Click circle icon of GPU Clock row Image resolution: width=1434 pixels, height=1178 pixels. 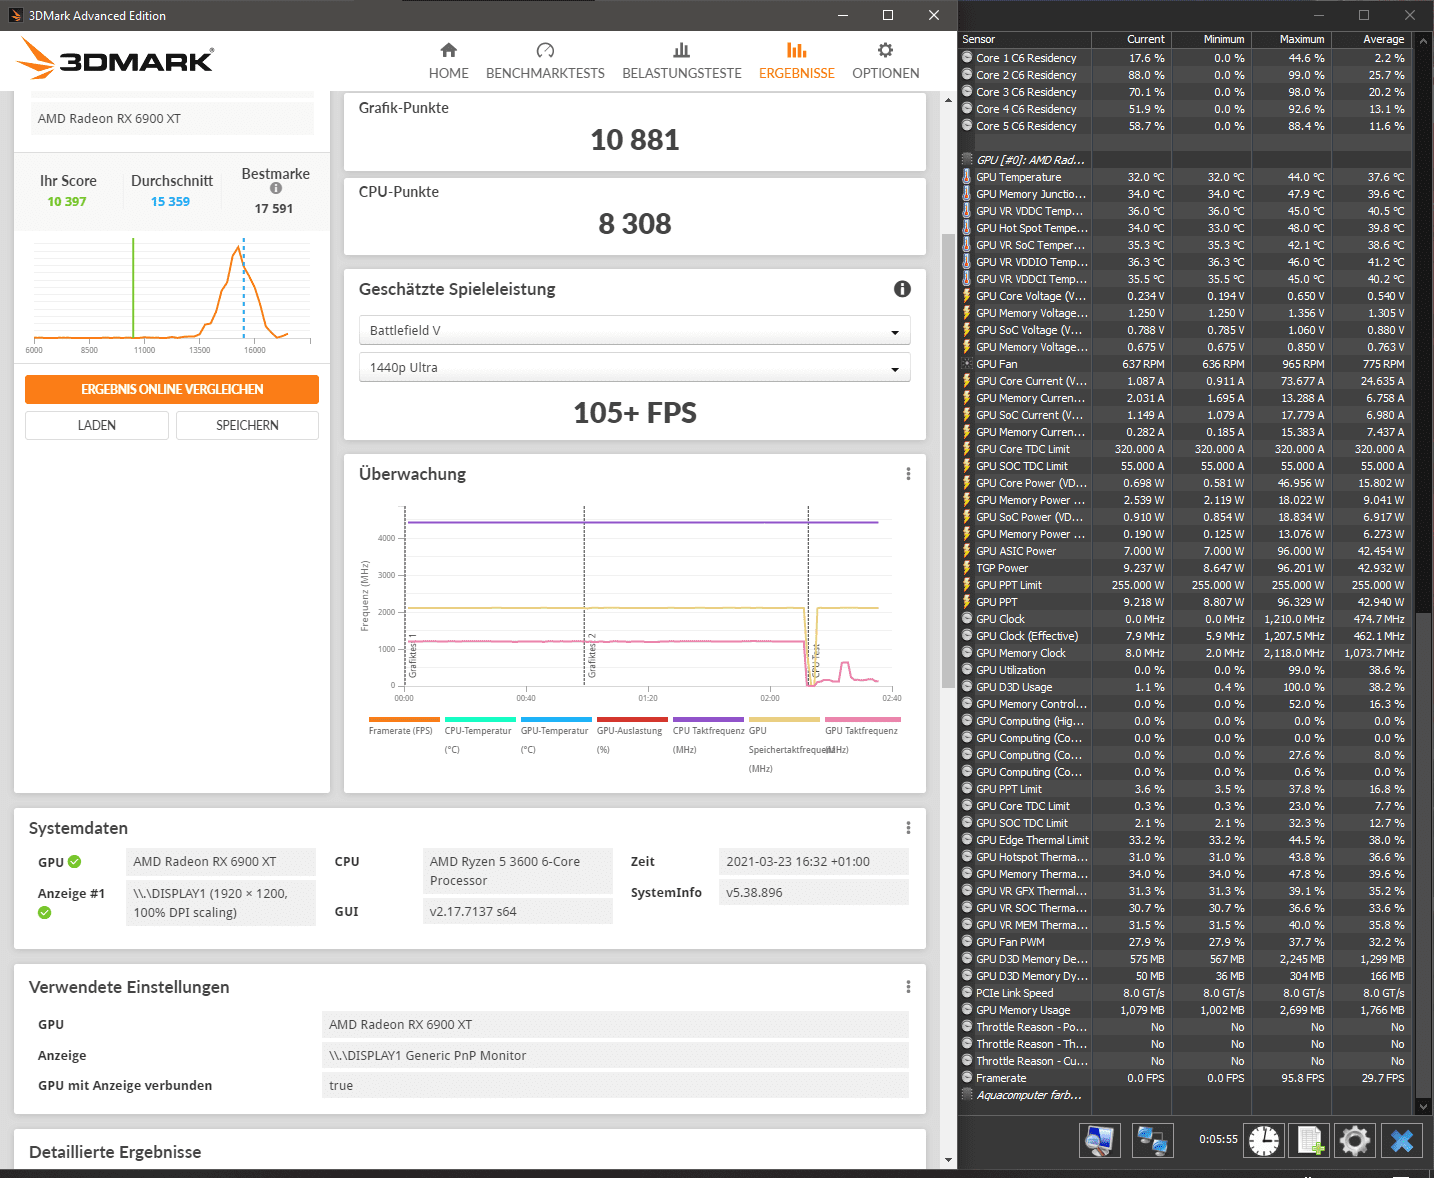pyautogui.click(x=967, y=619)
